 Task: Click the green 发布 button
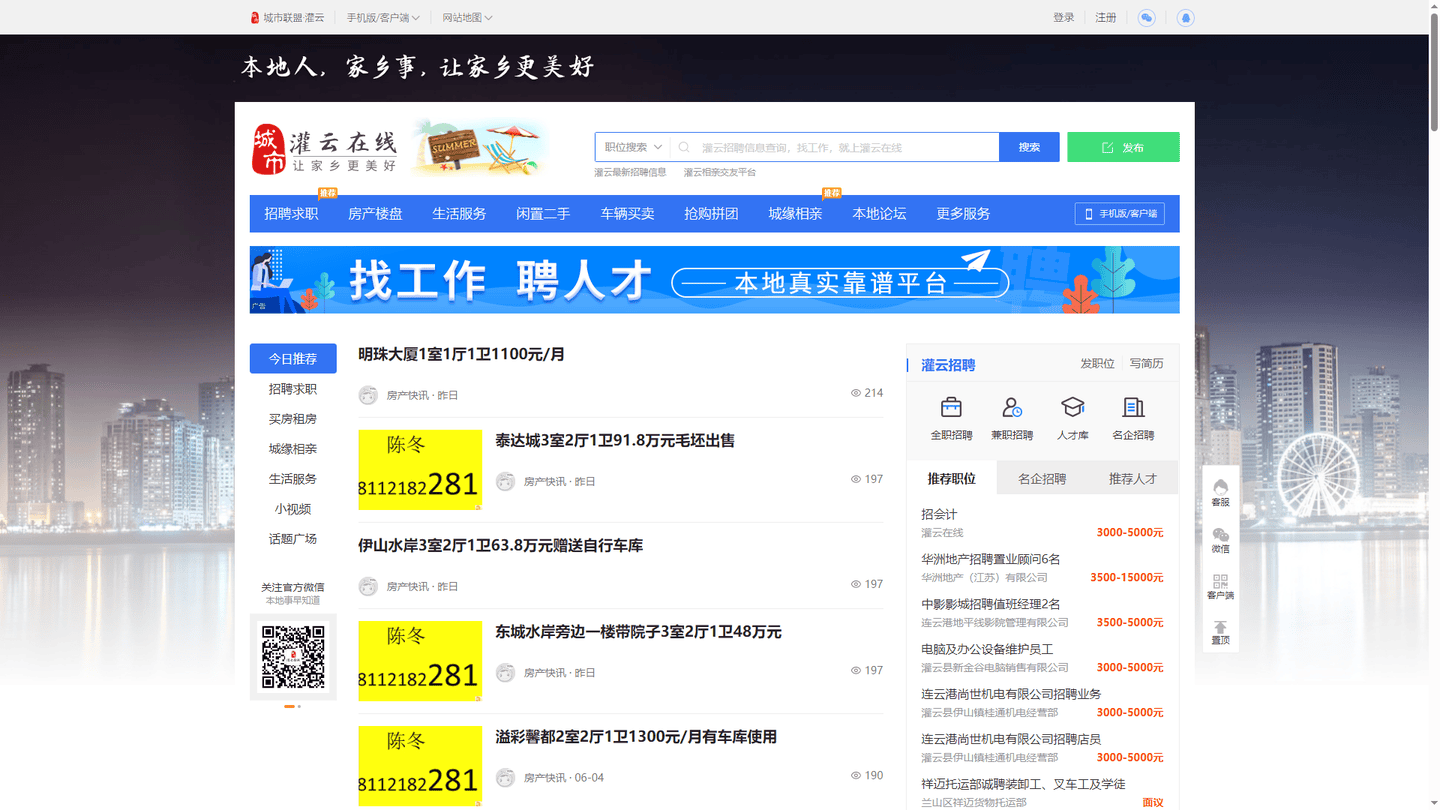[x=1123, y=147]
